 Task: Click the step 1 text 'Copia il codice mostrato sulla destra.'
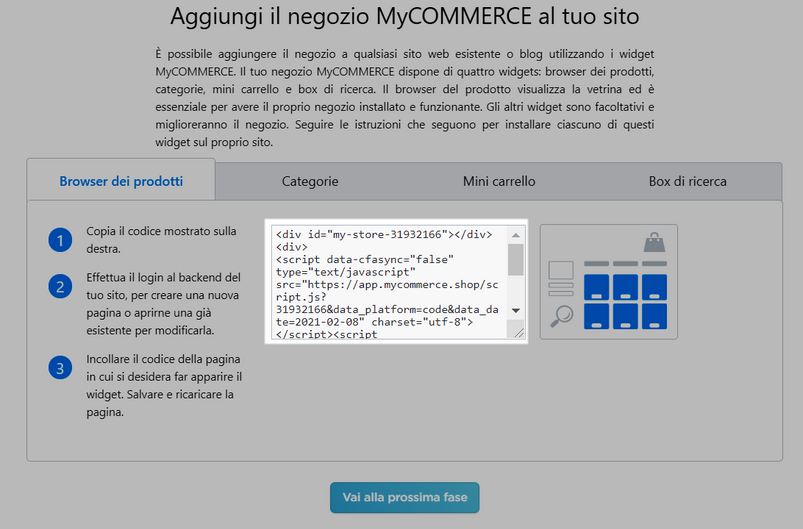coord(161,240)
